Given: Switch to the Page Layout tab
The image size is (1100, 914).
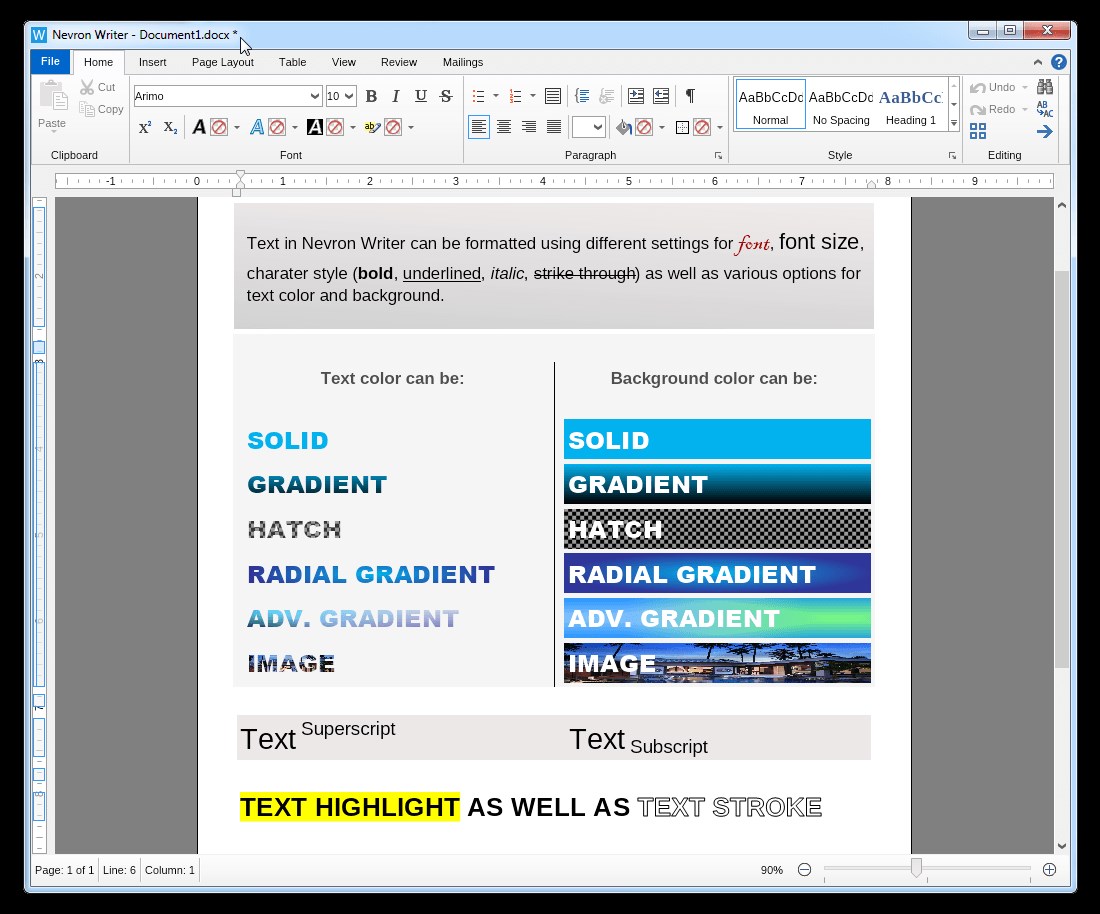Looking at the screenshot, I should [x=223, y=62].
